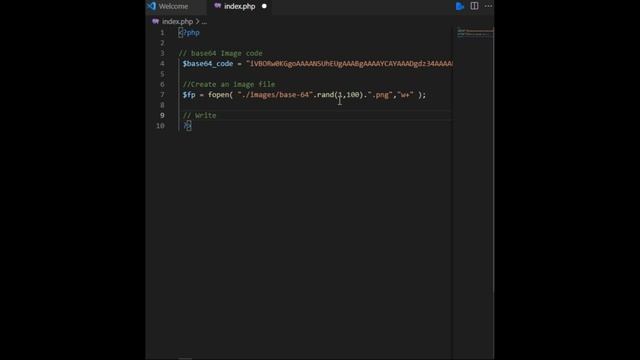Click the long base64 string value

click(x=349, y=64)
